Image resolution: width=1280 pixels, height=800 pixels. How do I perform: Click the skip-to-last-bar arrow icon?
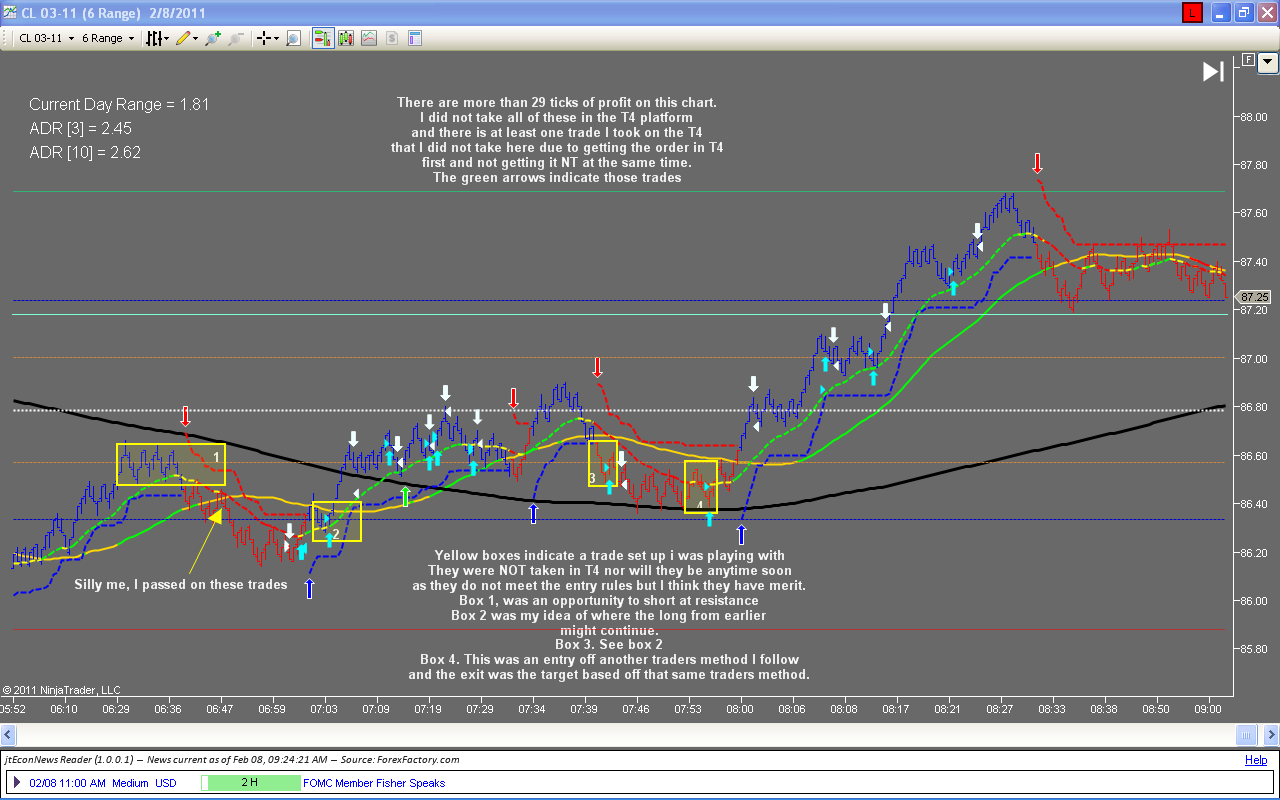[1213, 71]
